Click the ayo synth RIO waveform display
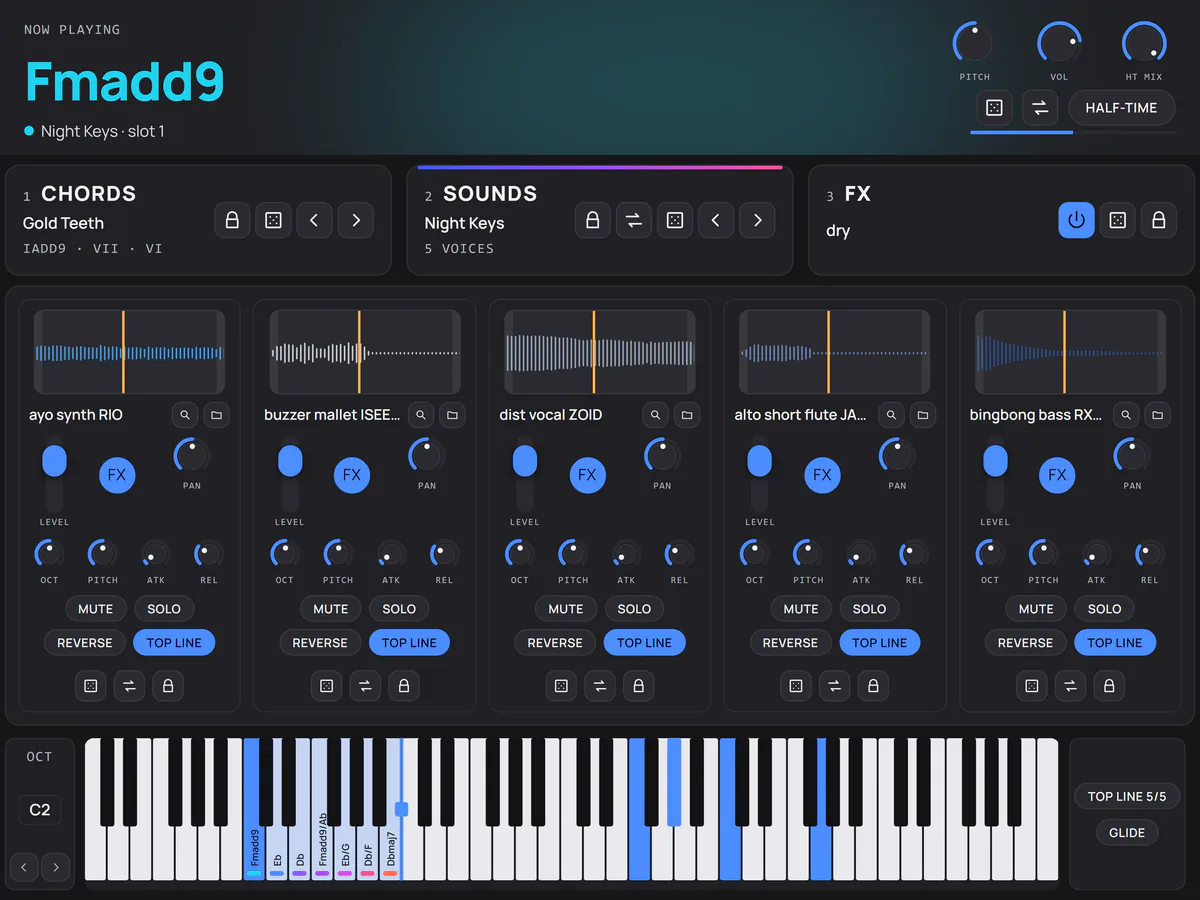1200x900 pixels. point(129,352)
